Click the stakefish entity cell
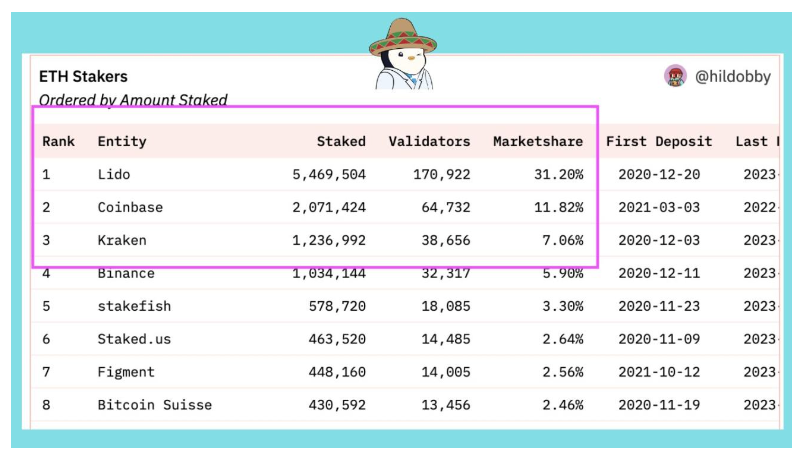 click(x=135, y=306)
